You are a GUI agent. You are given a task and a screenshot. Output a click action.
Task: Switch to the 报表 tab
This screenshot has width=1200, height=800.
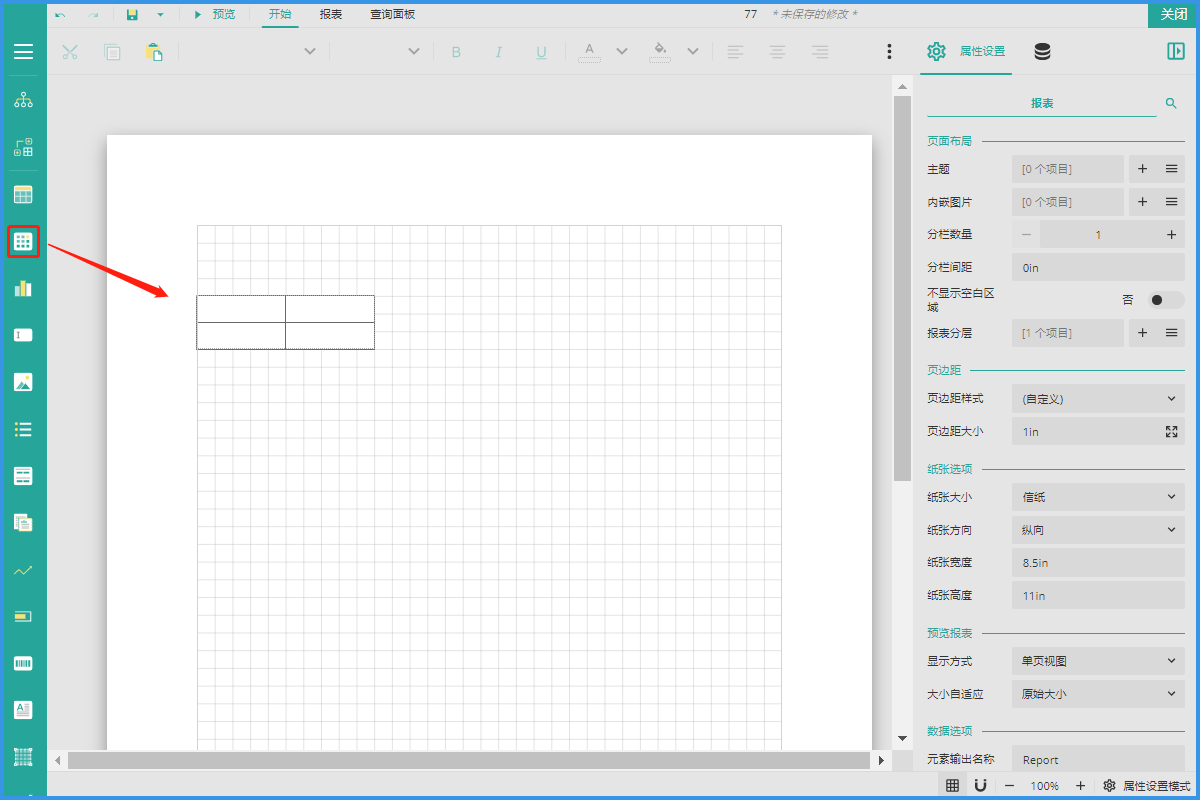point(330,14)
